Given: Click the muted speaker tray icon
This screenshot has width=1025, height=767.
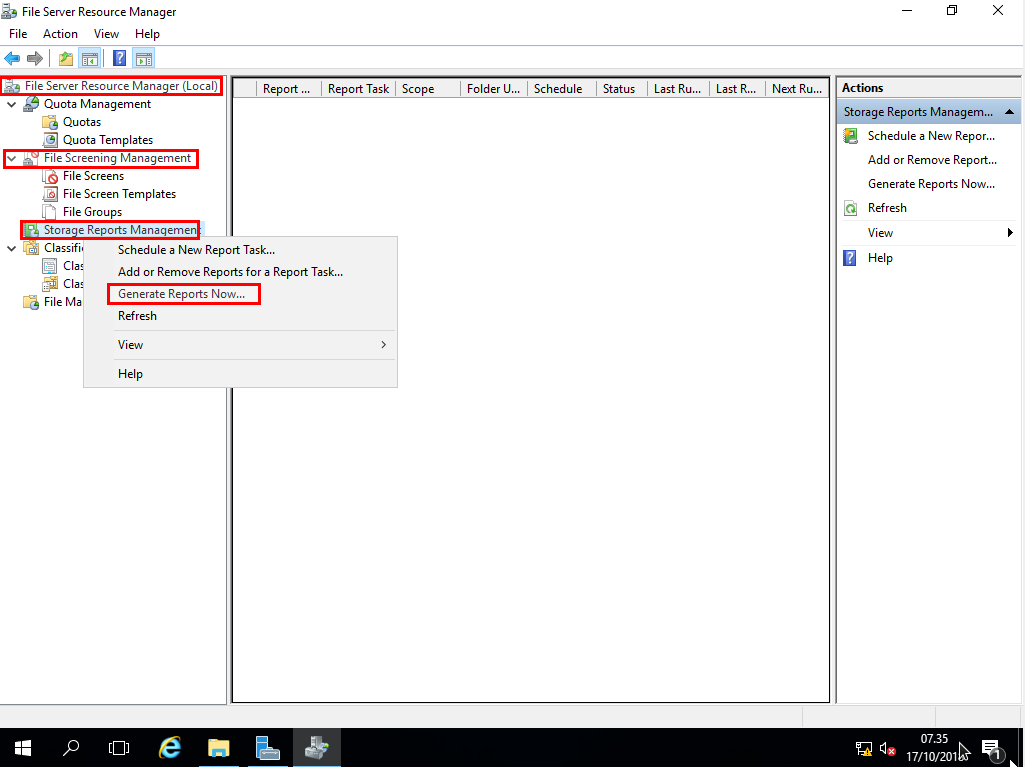Looking at the screenshot, I should click(x=887, y=749).
